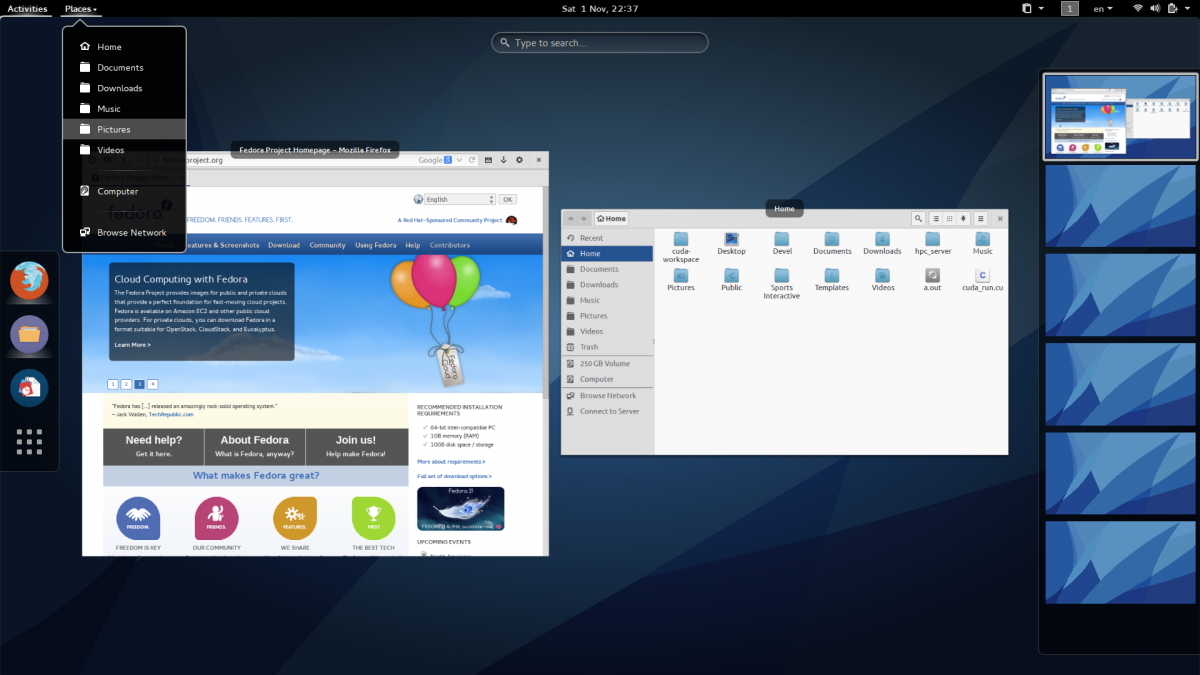Screen dimensions: 1200x675
Task: Open the Help link in Fedora navbar
Action: pyautogui.click(x=413, y=245)
